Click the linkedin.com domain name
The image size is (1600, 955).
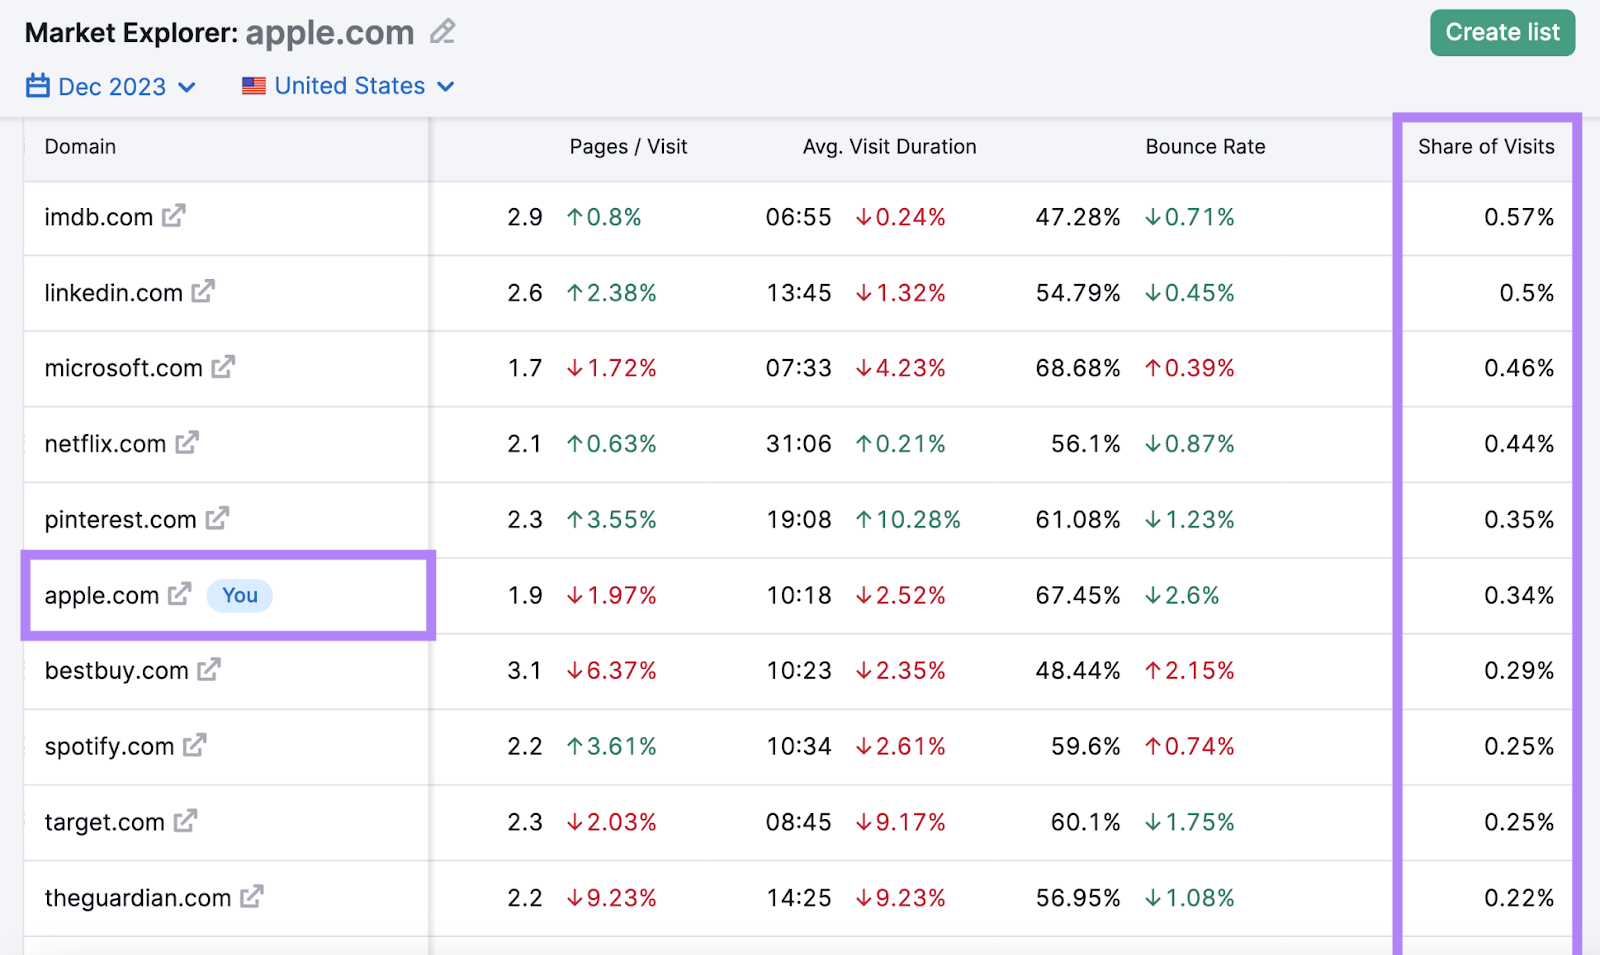point(113,293)
